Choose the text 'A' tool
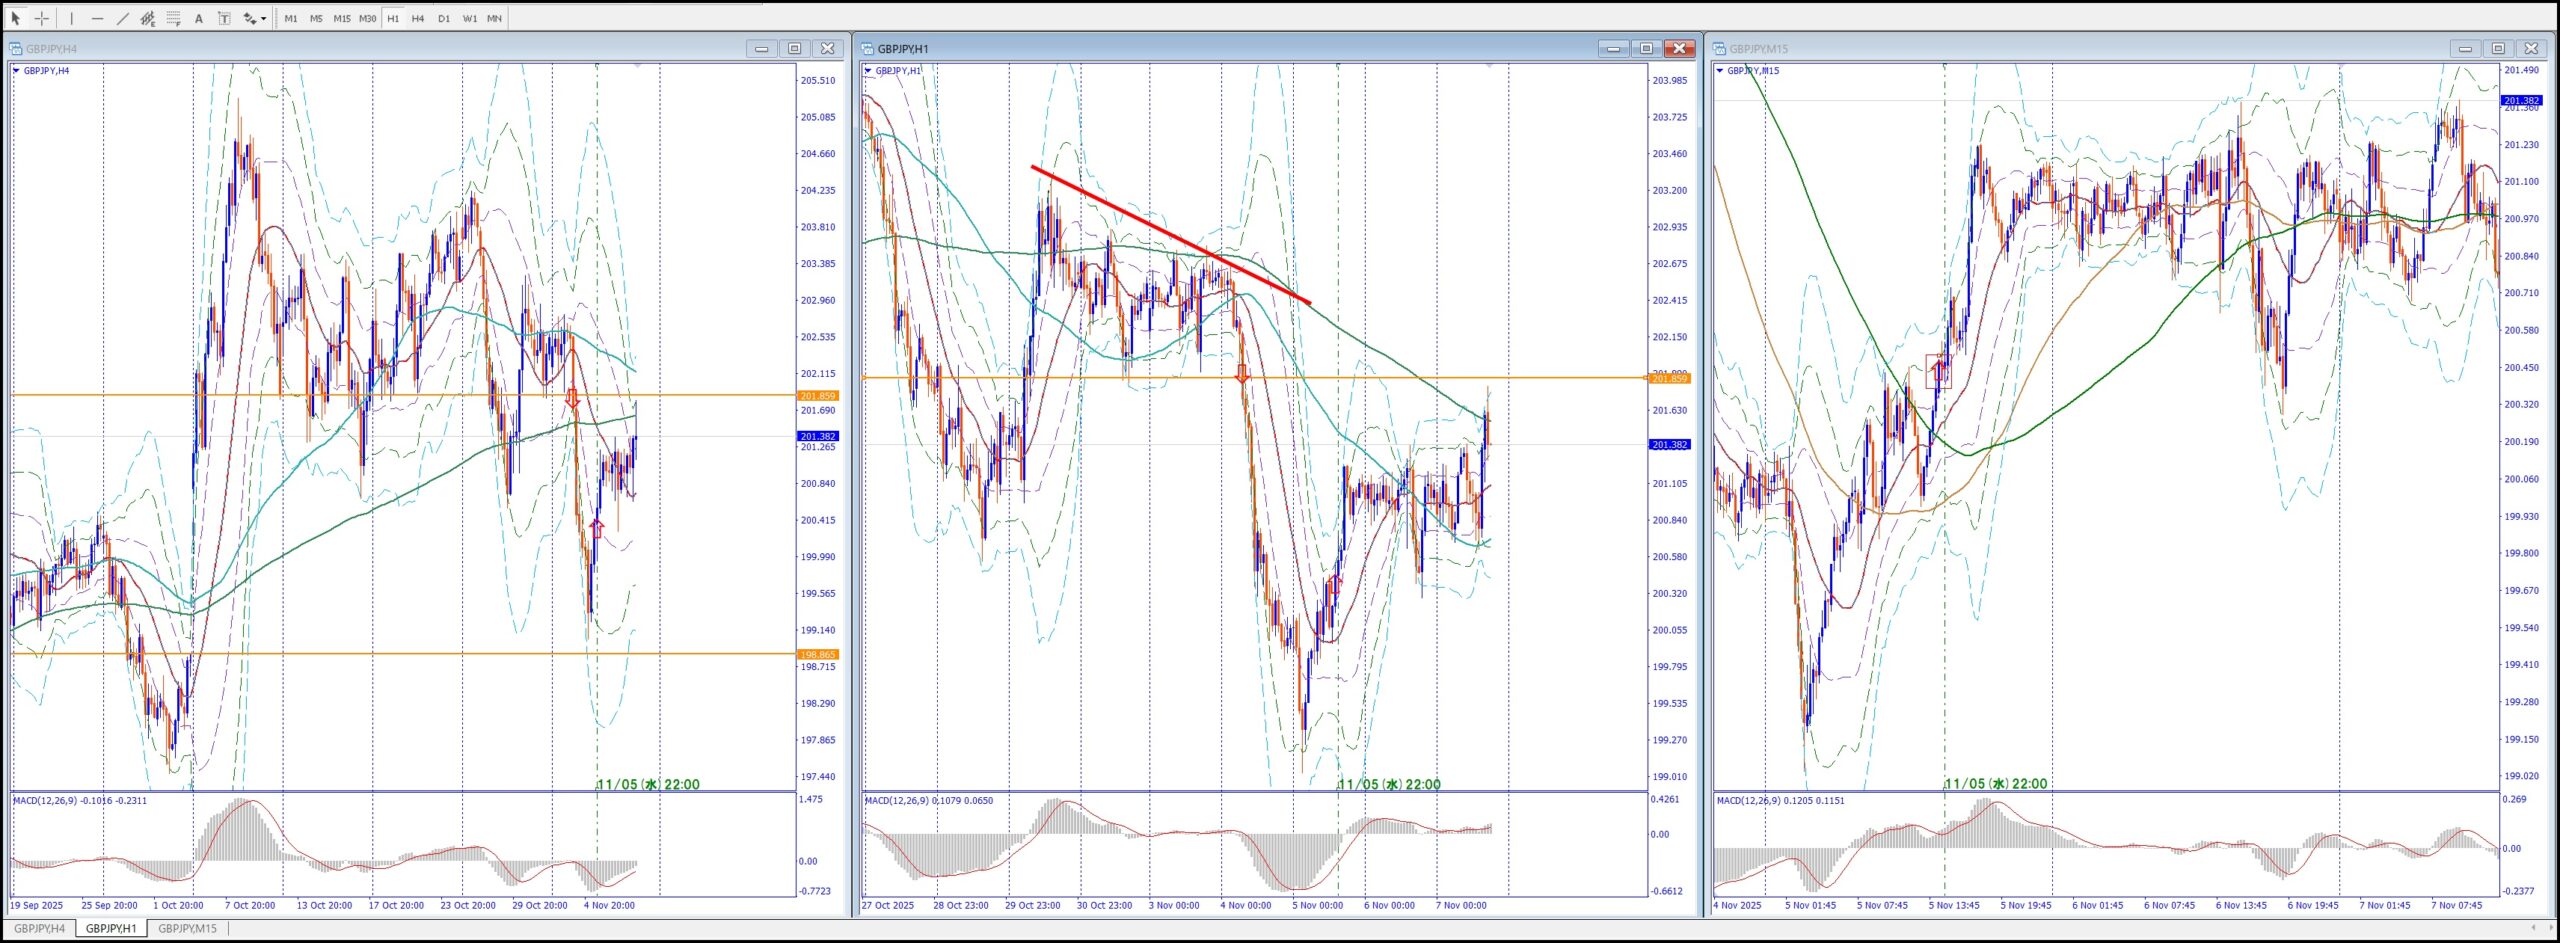Image resolution: width=2560 pixels, height=943 pixels. pos(198,18)
